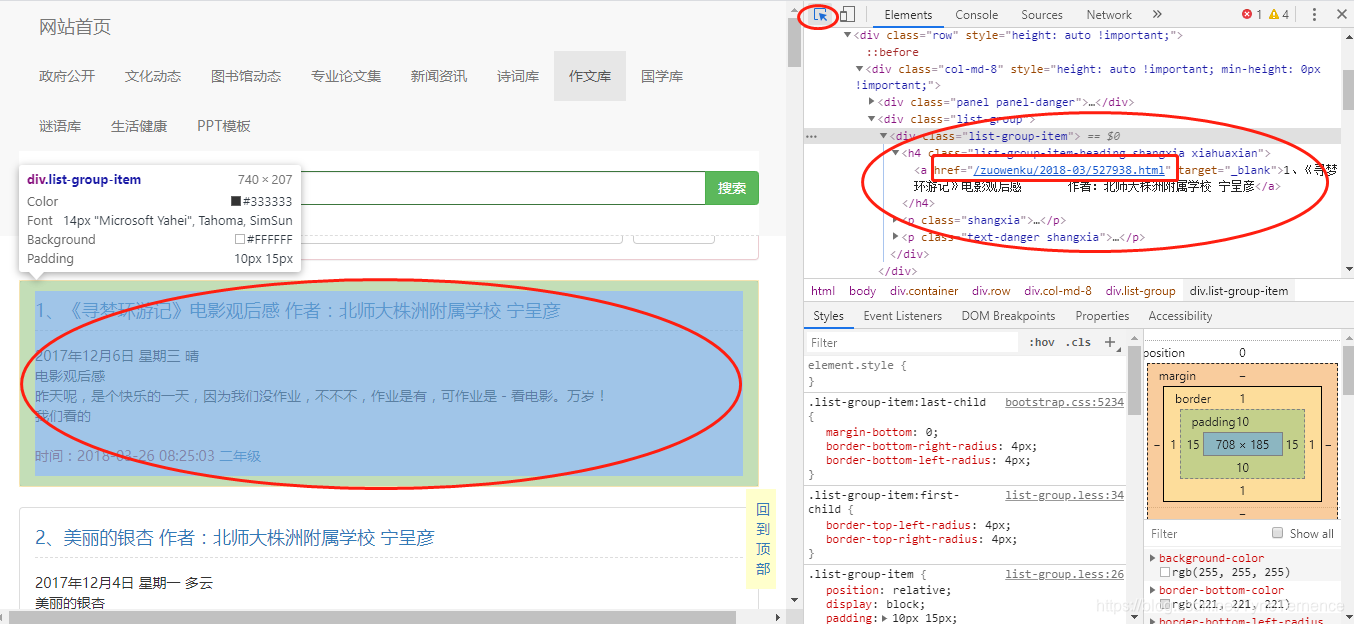Click the green 搜索 search button
Screen dimensions: 1354x624
(x=733, y=188)
